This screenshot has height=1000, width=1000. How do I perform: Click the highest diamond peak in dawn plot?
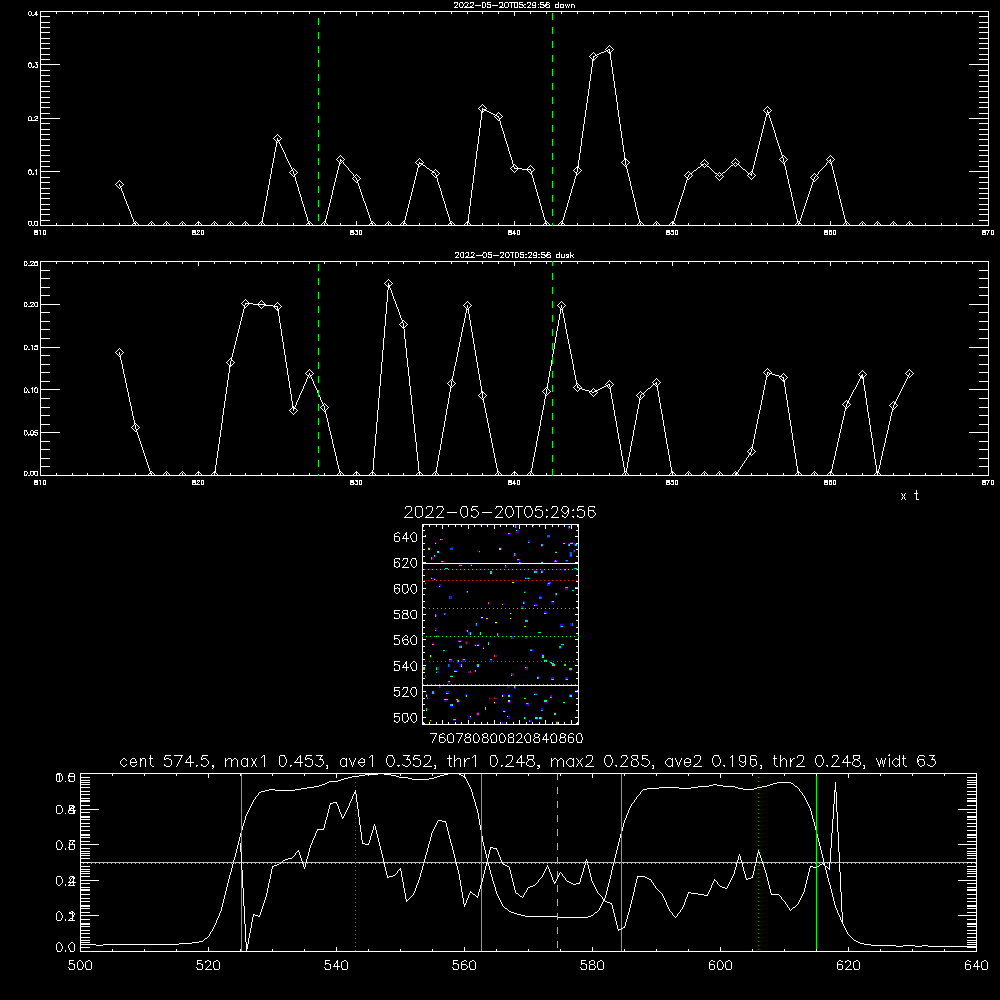[x=610, y=50]
